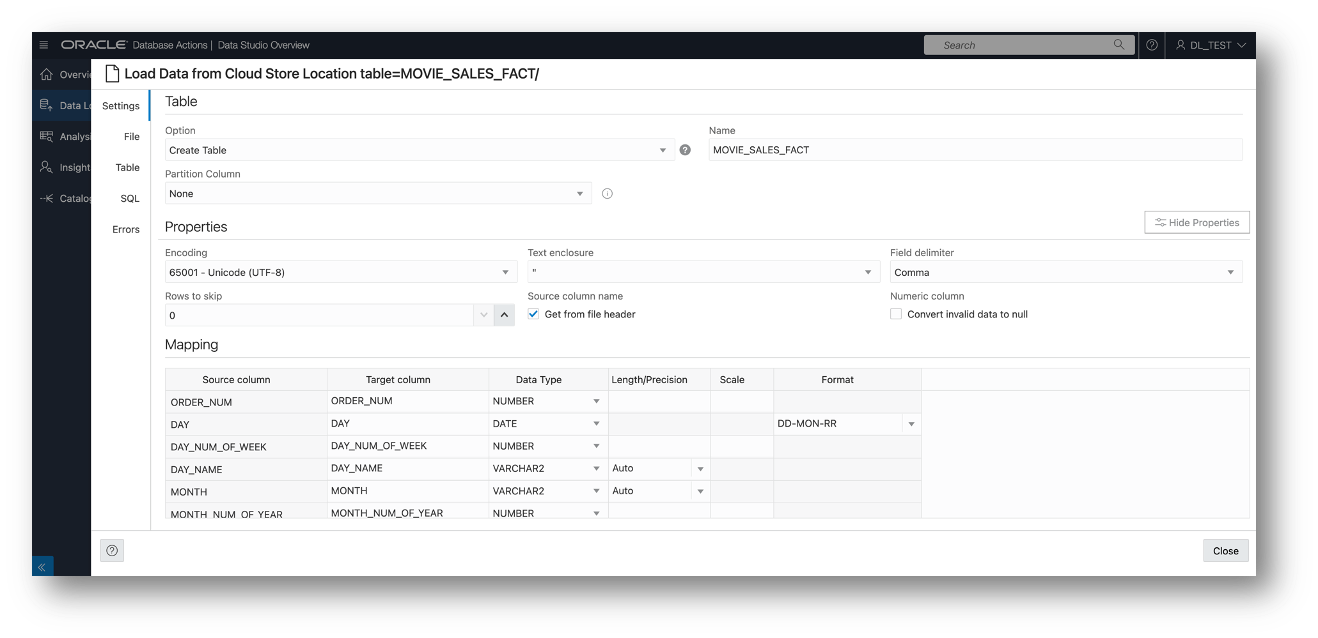Click MONTH source column cell
This screenshot has width=1318, height=638.
tap(246, 492)
